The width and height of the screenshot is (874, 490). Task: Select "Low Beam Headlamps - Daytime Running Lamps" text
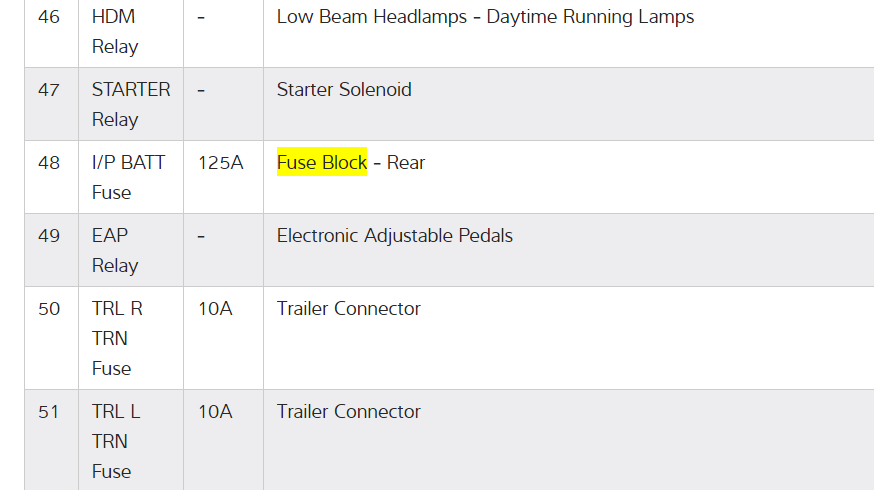(485, 17)
